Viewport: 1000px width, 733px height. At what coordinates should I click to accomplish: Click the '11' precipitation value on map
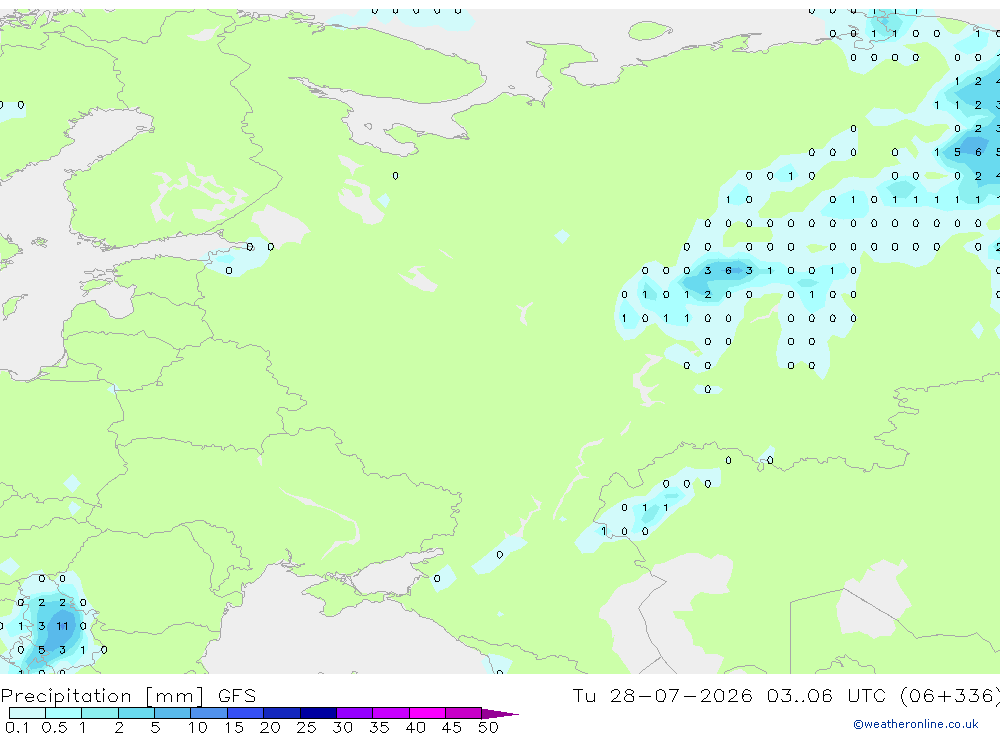click(x=62, y=626)
